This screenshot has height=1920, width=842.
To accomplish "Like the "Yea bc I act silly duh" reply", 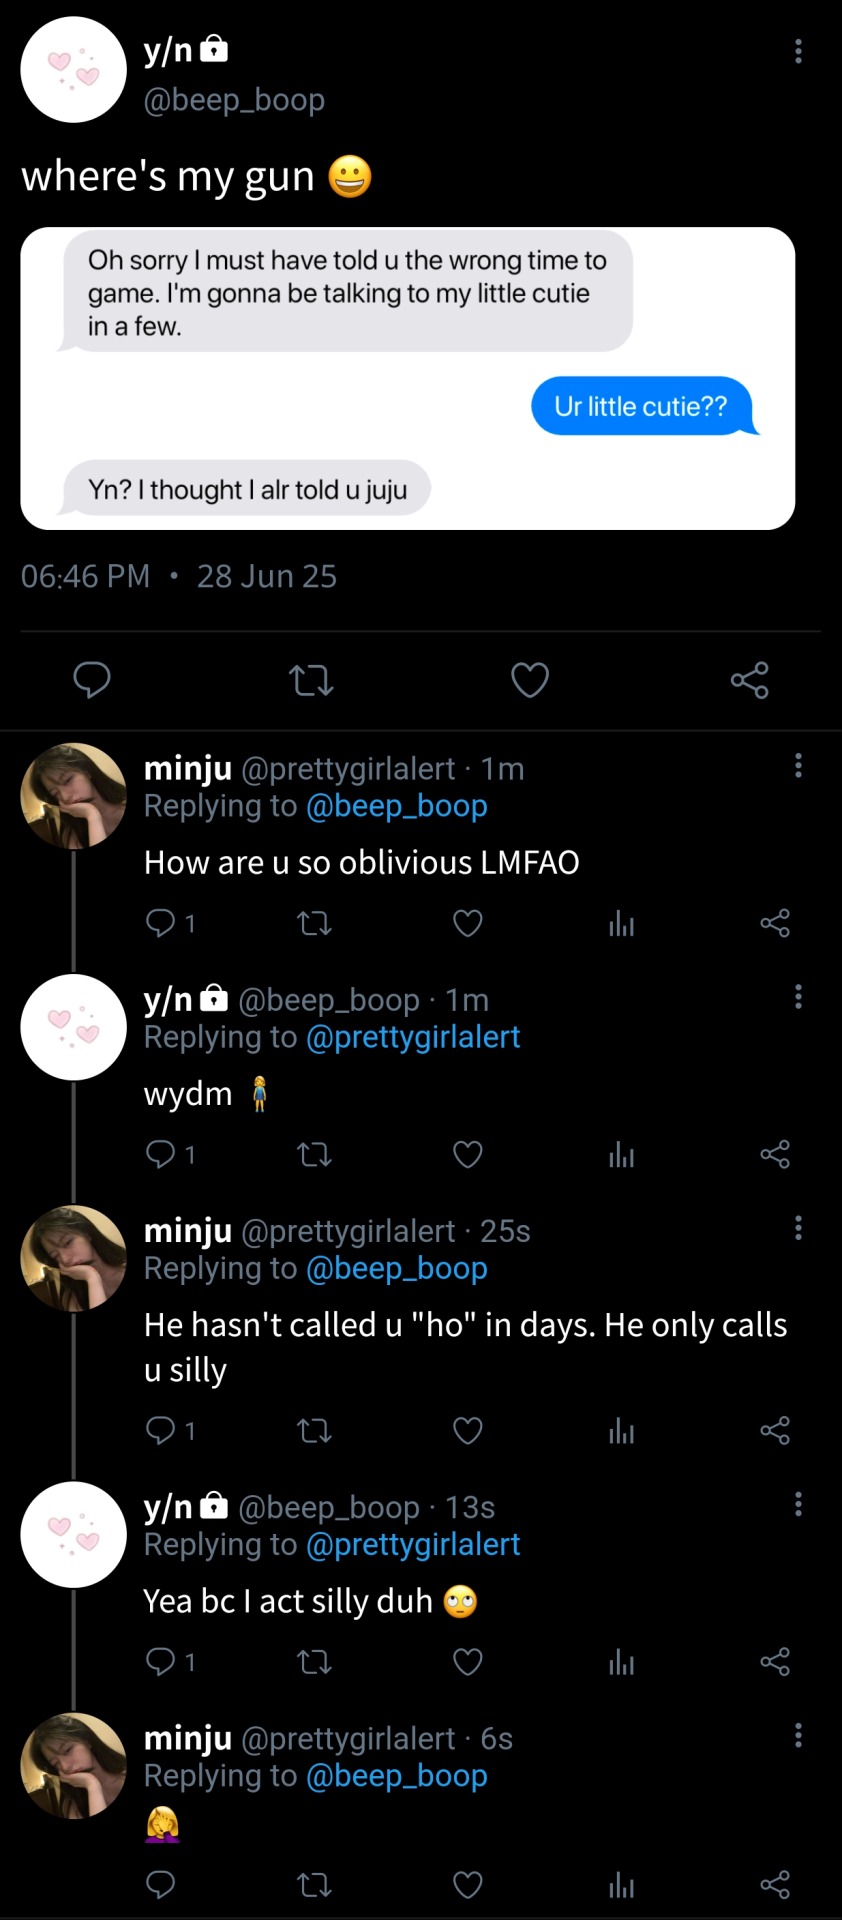I will [468, 1662].
